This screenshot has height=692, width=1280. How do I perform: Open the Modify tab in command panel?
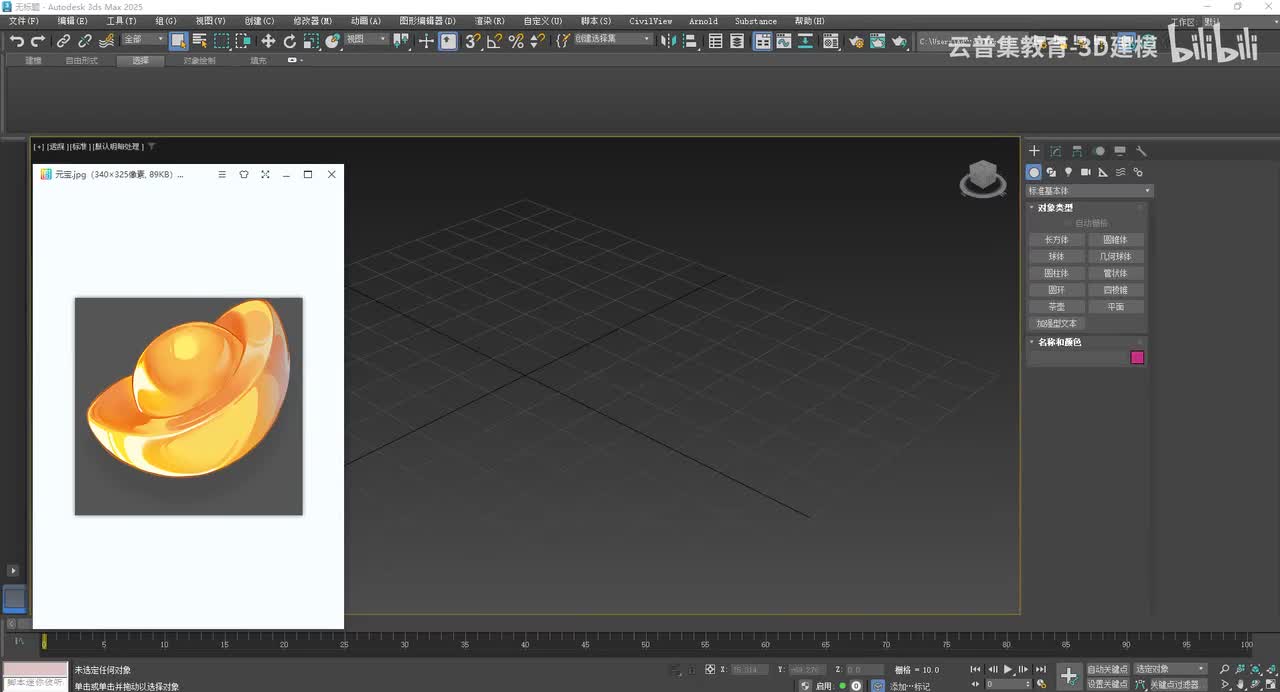[1055, 151]
